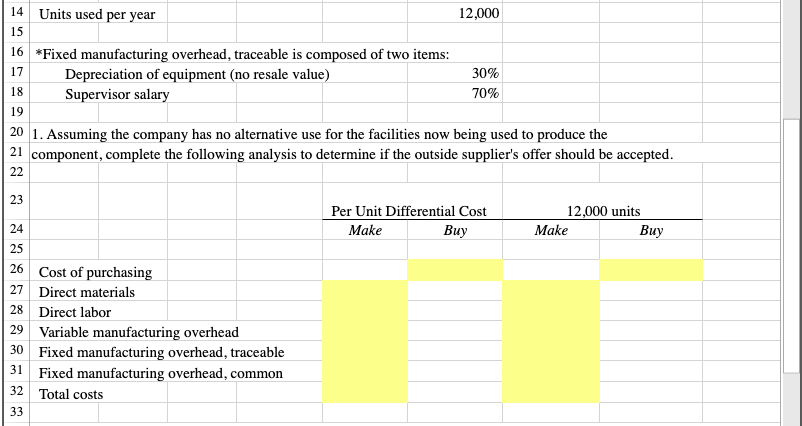Click the 'Units used per year' label
Image resolution: width=802 pixels, height=426 pixels.
click(97, 15)
